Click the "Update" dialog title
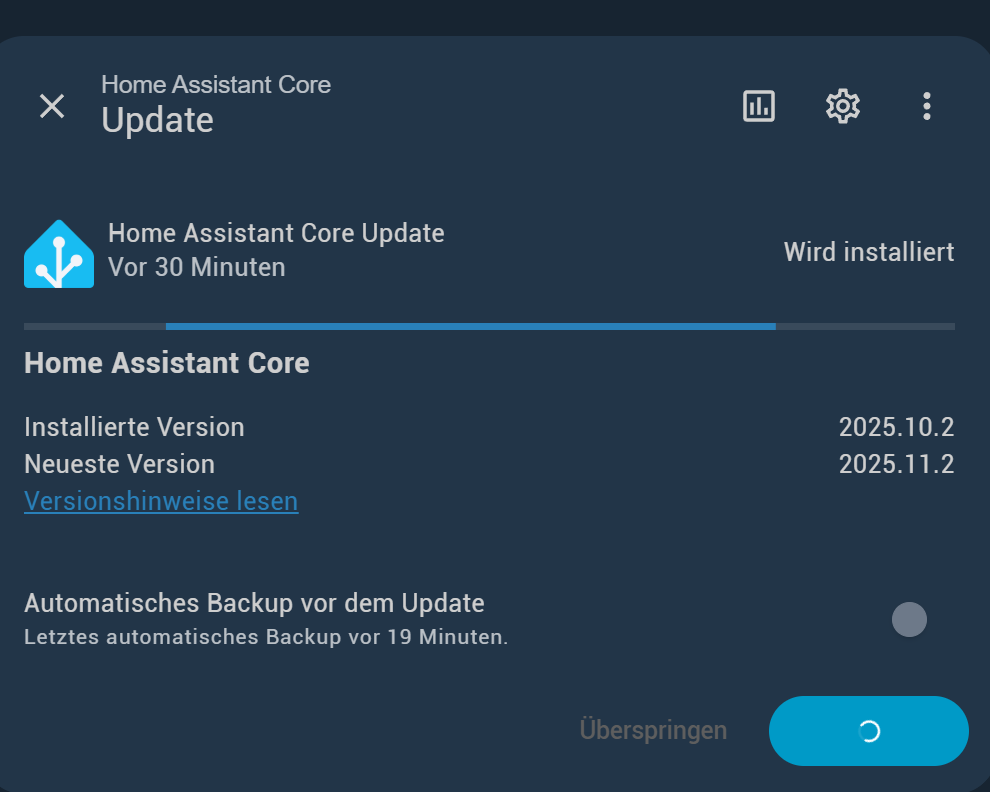This screenshot has width=990, height=792. click(x=157, y=120)
